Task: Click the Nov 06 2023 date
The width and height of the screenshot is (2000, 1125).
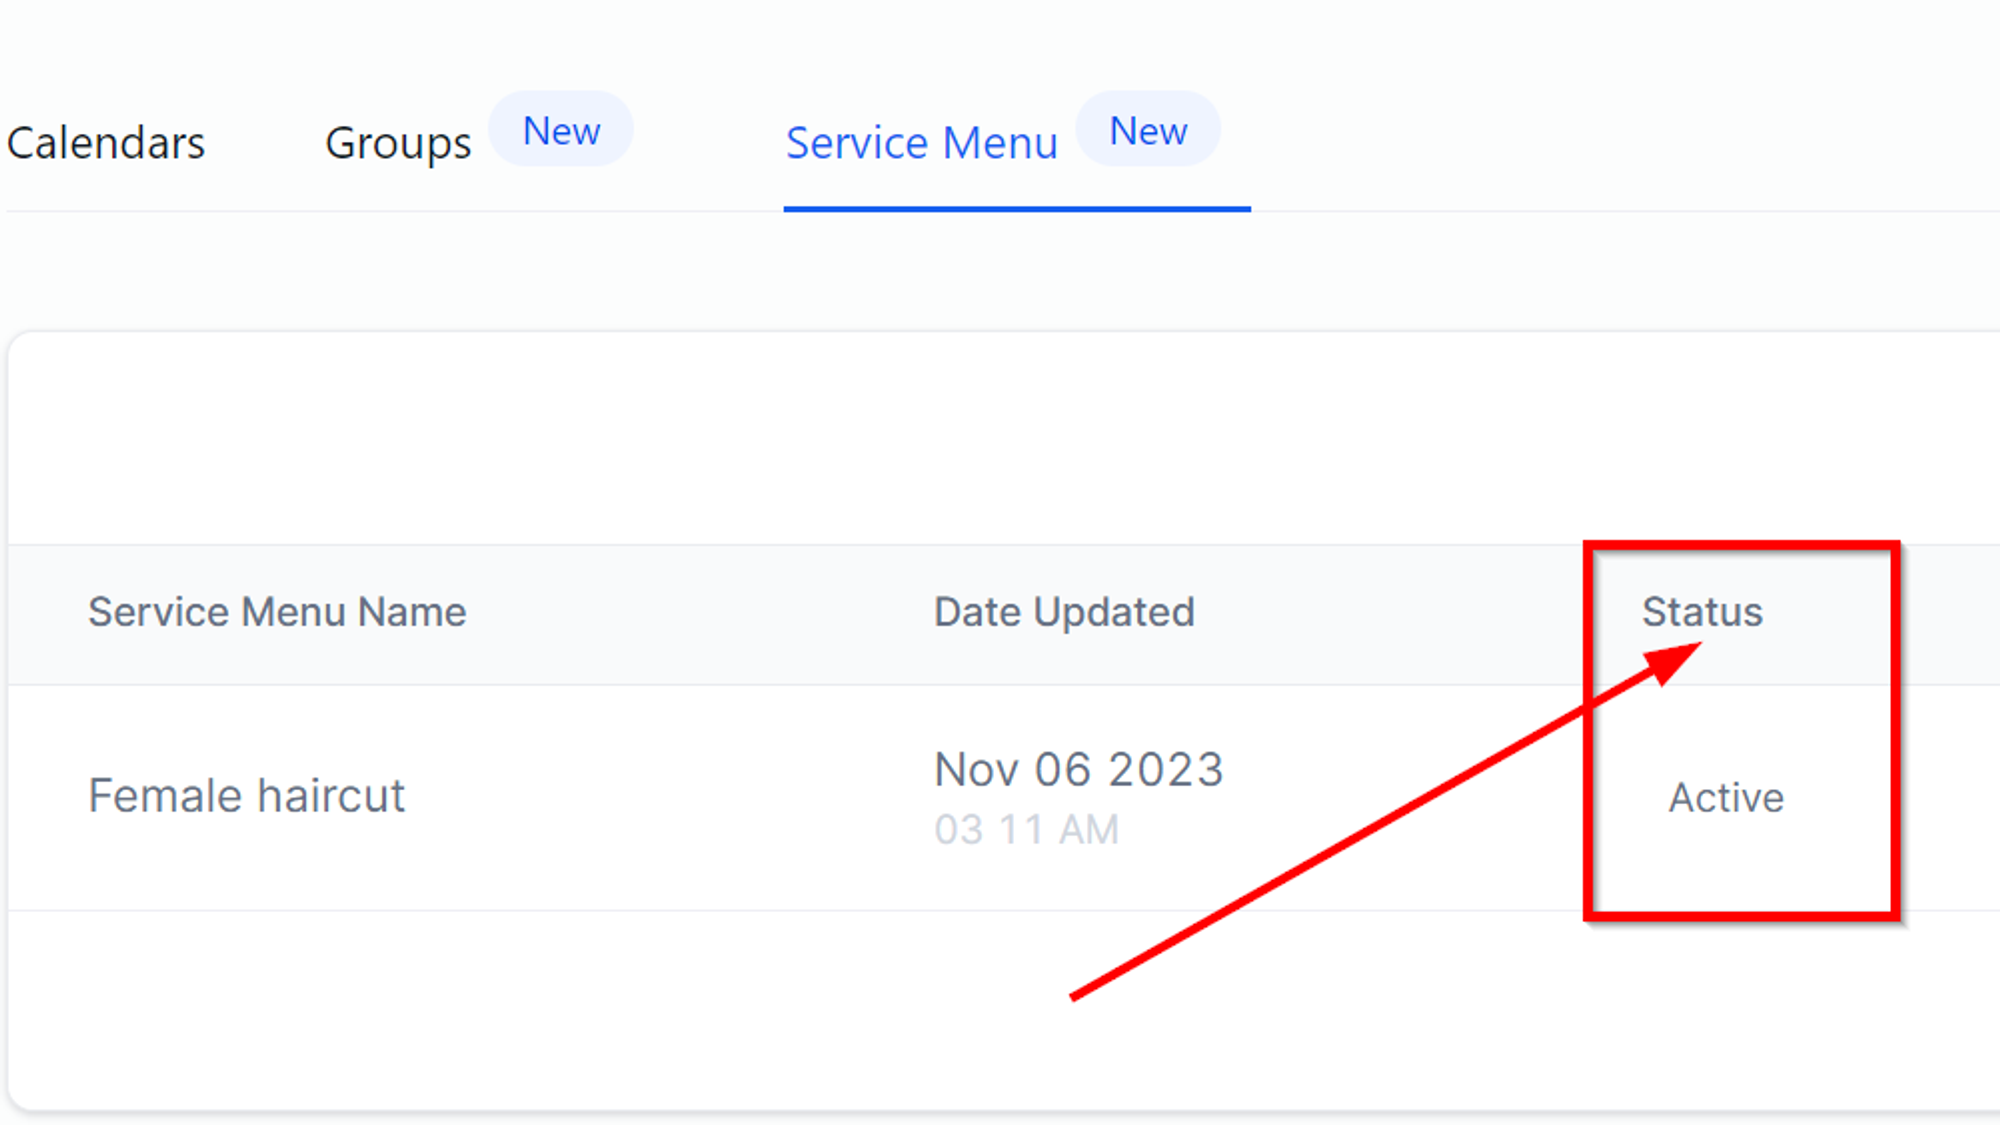Action: [1078, 770]
